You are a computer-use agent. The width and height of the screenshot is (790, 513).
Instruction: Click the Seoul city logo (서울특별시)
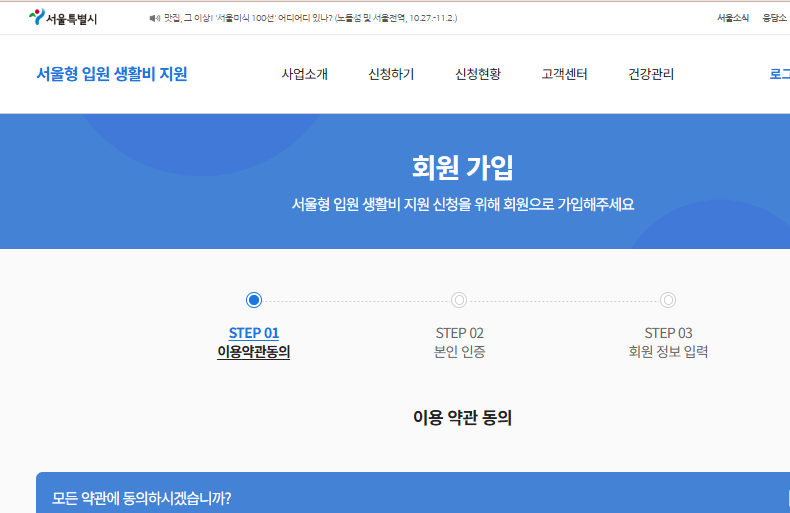point(63,18)
